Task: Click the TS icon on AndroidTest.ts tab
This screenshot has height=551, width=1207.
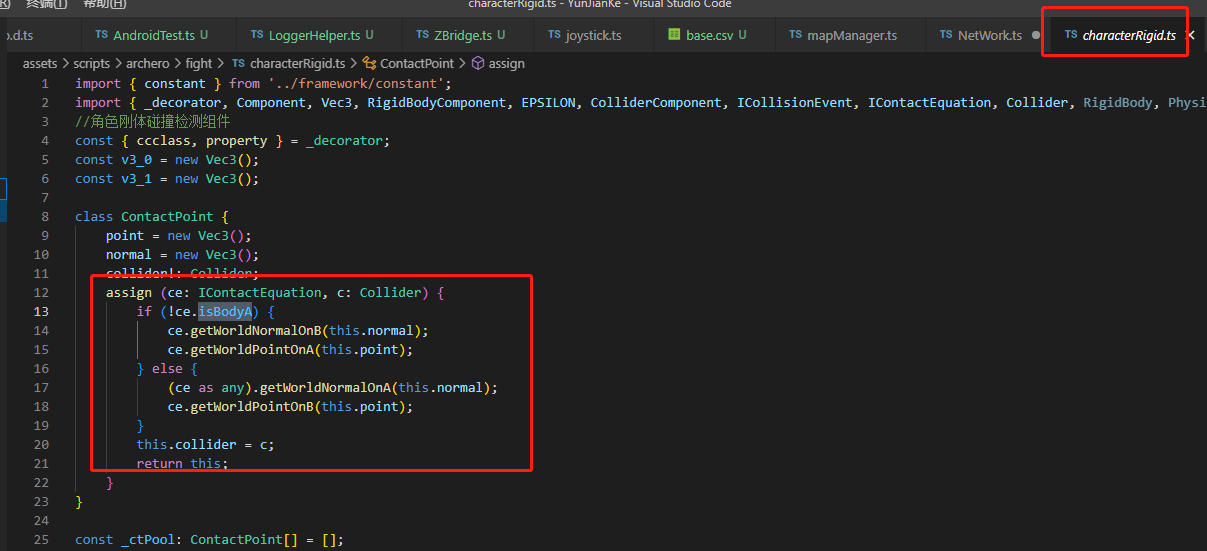Action: tap(102, 35)
